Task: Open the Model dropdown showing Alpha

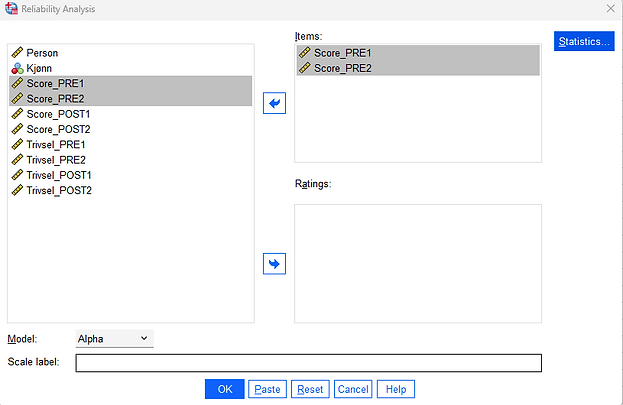Action: click(114, 339)
